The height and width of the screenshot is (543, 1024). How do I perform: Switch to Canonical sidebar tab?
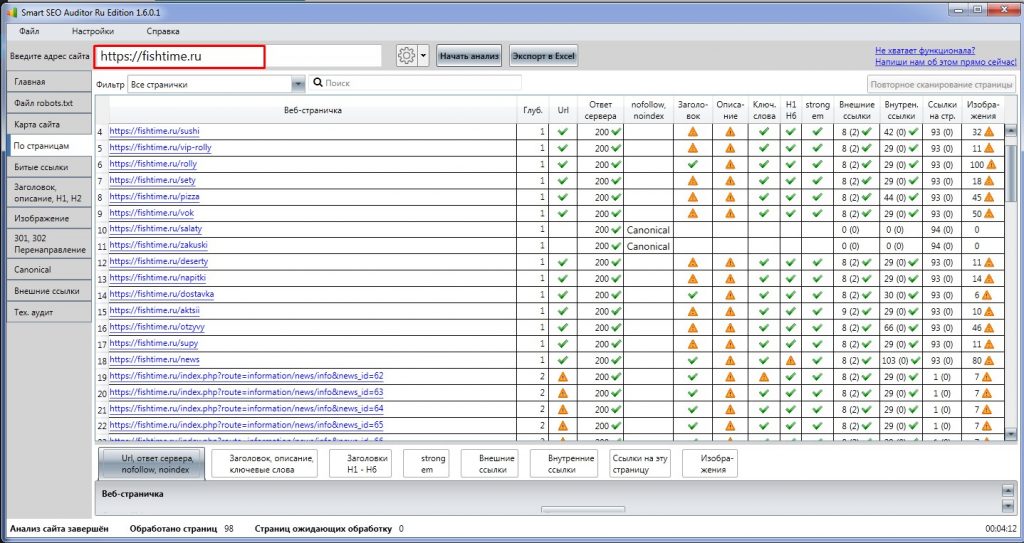click(x=49, y=269)
